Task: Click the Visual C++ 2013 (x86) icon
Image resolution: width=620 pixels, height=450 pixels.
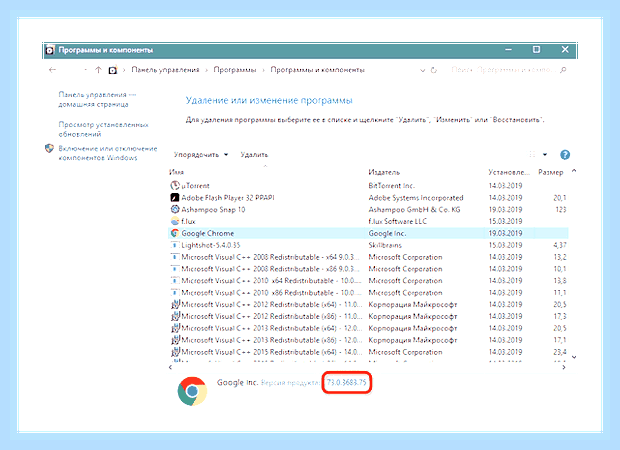Action: [175, 340]
